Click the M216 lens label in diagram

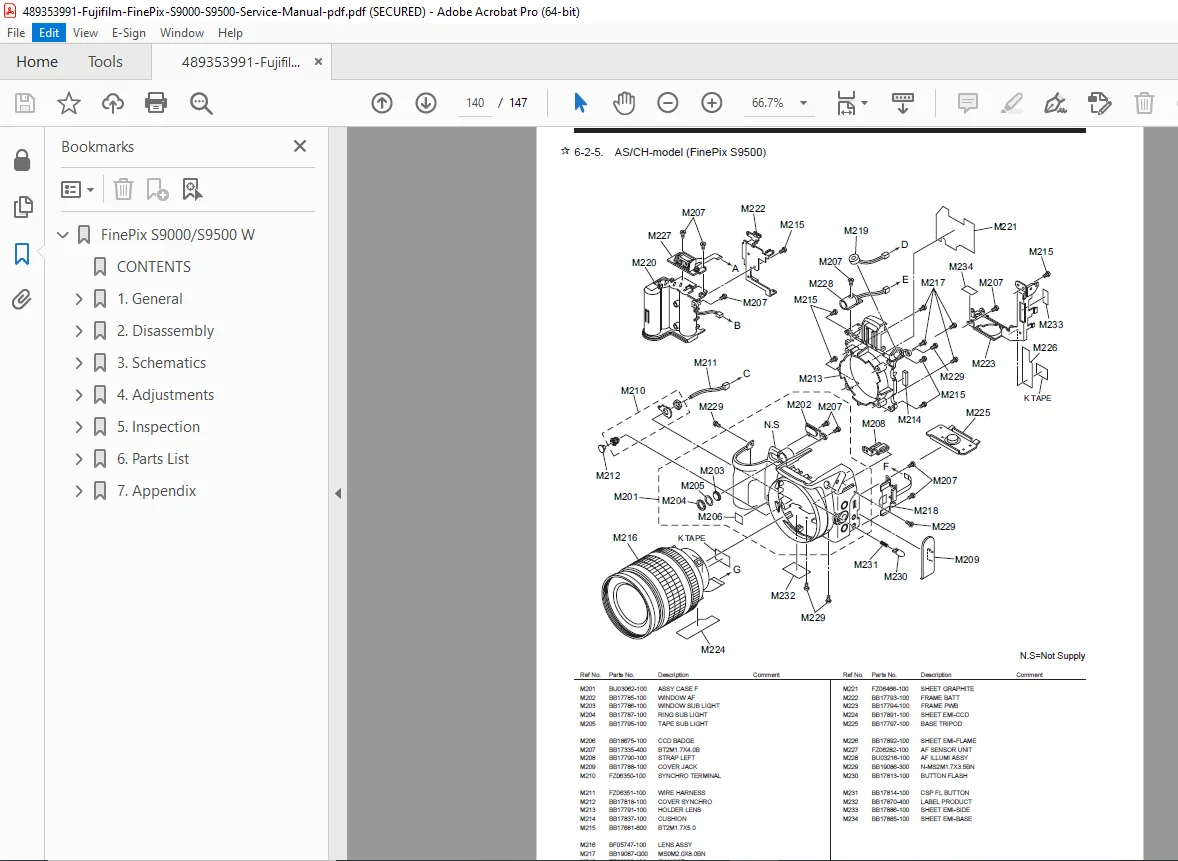pyautogui.click(x=625, y=538)
